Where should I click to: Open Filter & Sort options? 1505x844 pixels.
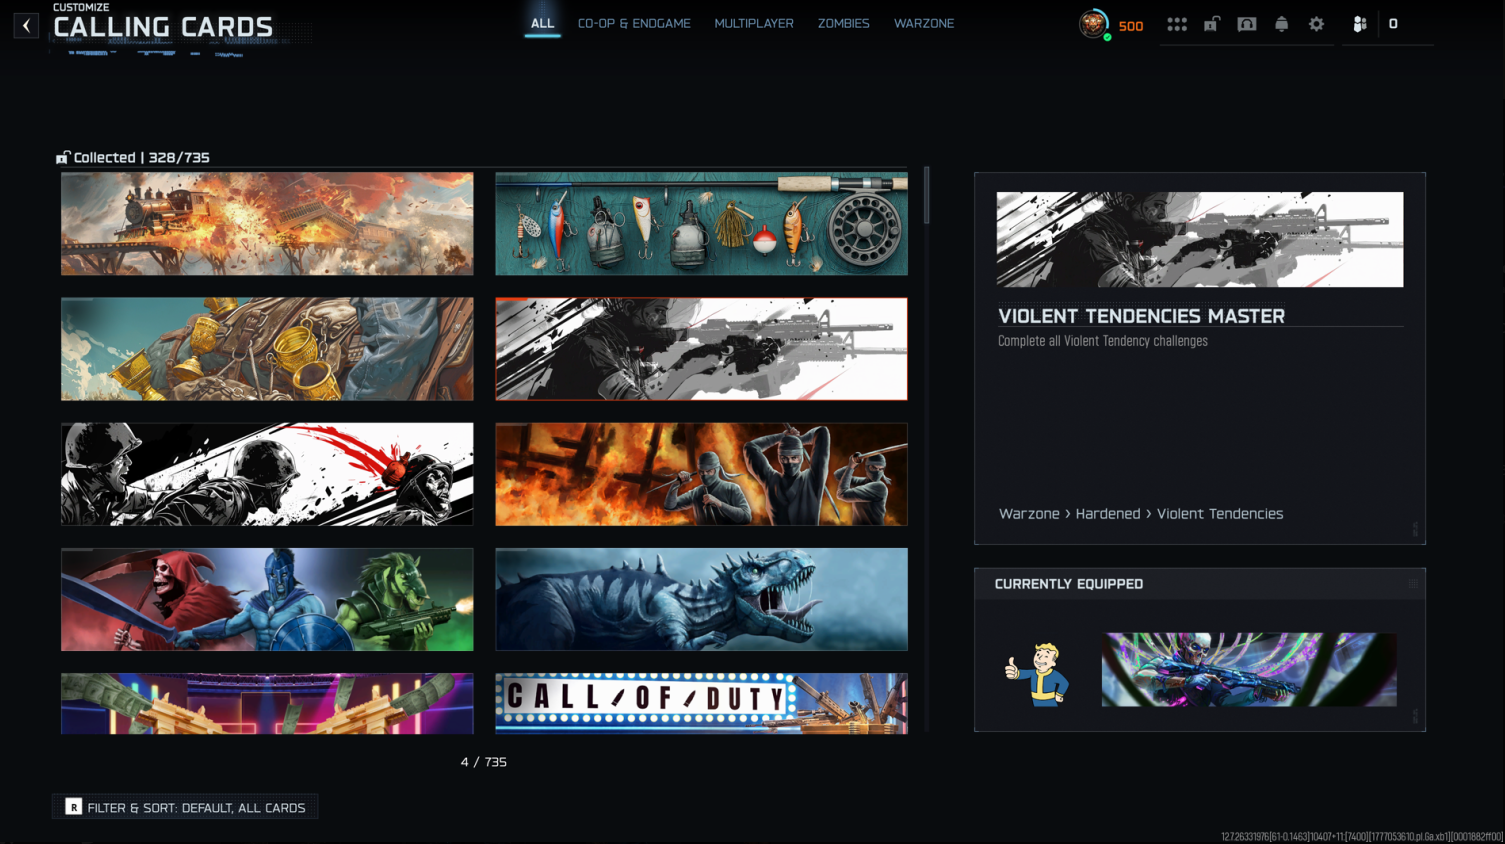tap(185, 807)
